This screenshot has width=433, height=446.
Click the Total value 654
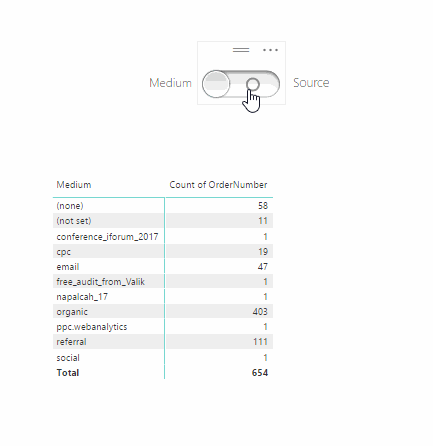(x=260, y=373)
